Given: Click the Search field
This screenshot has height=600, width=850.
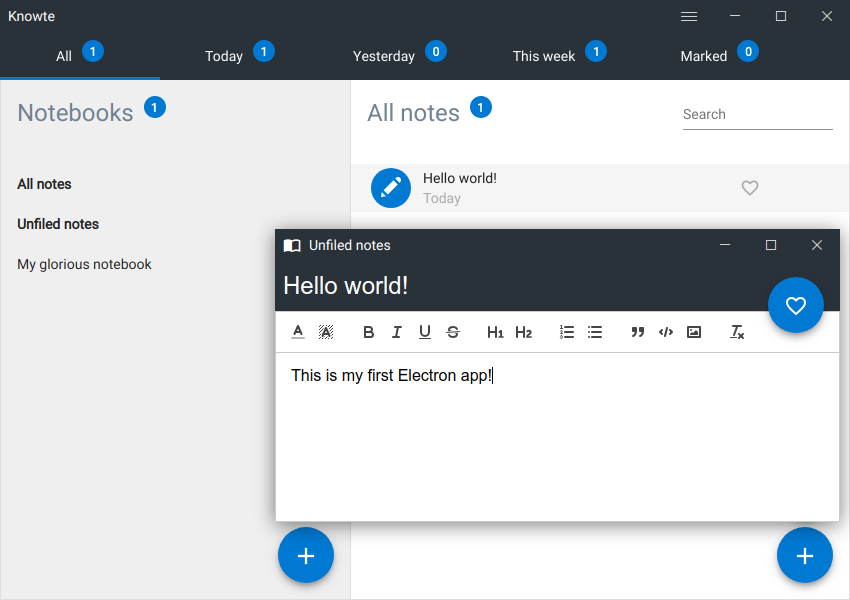Looking at the screenshot, I should click(x=757, y=115).
